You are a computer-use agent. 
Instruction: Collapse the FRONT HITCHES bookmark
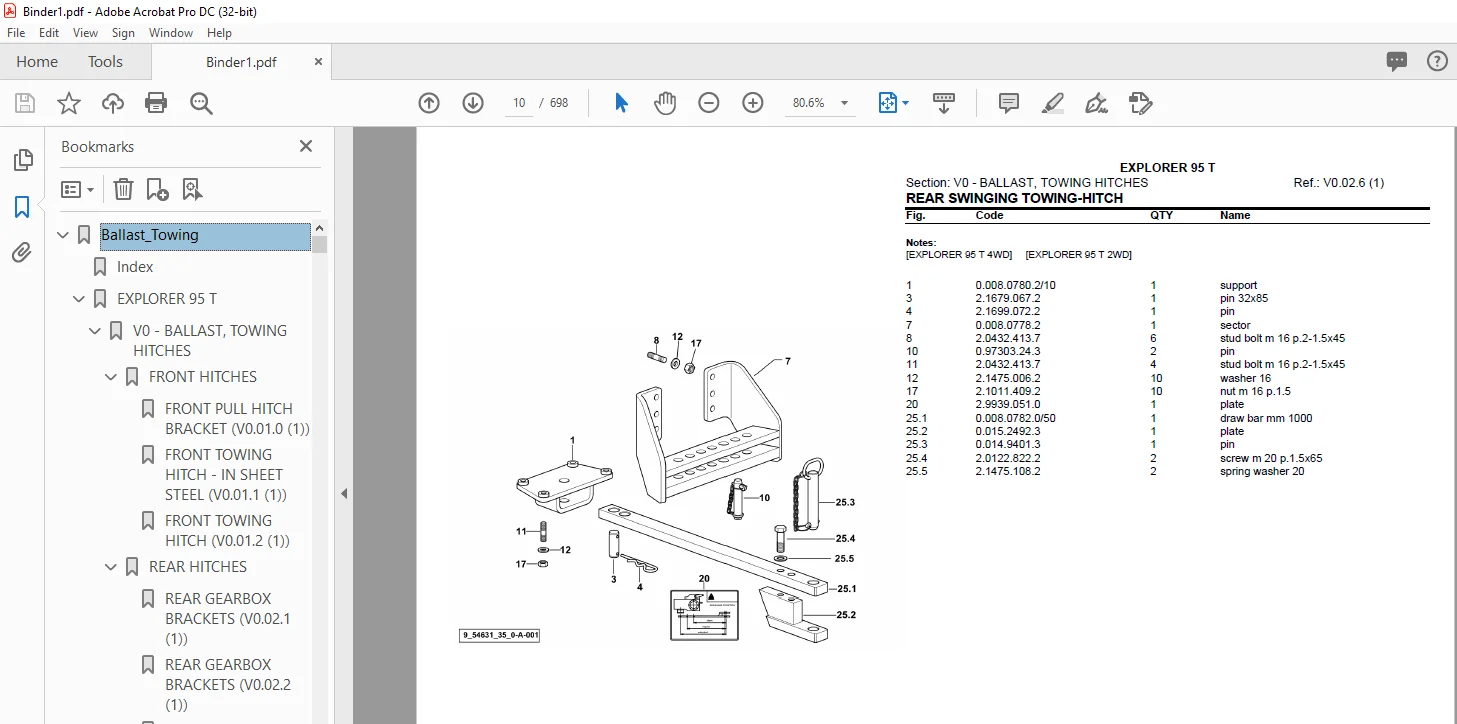[x=112, y=377]
